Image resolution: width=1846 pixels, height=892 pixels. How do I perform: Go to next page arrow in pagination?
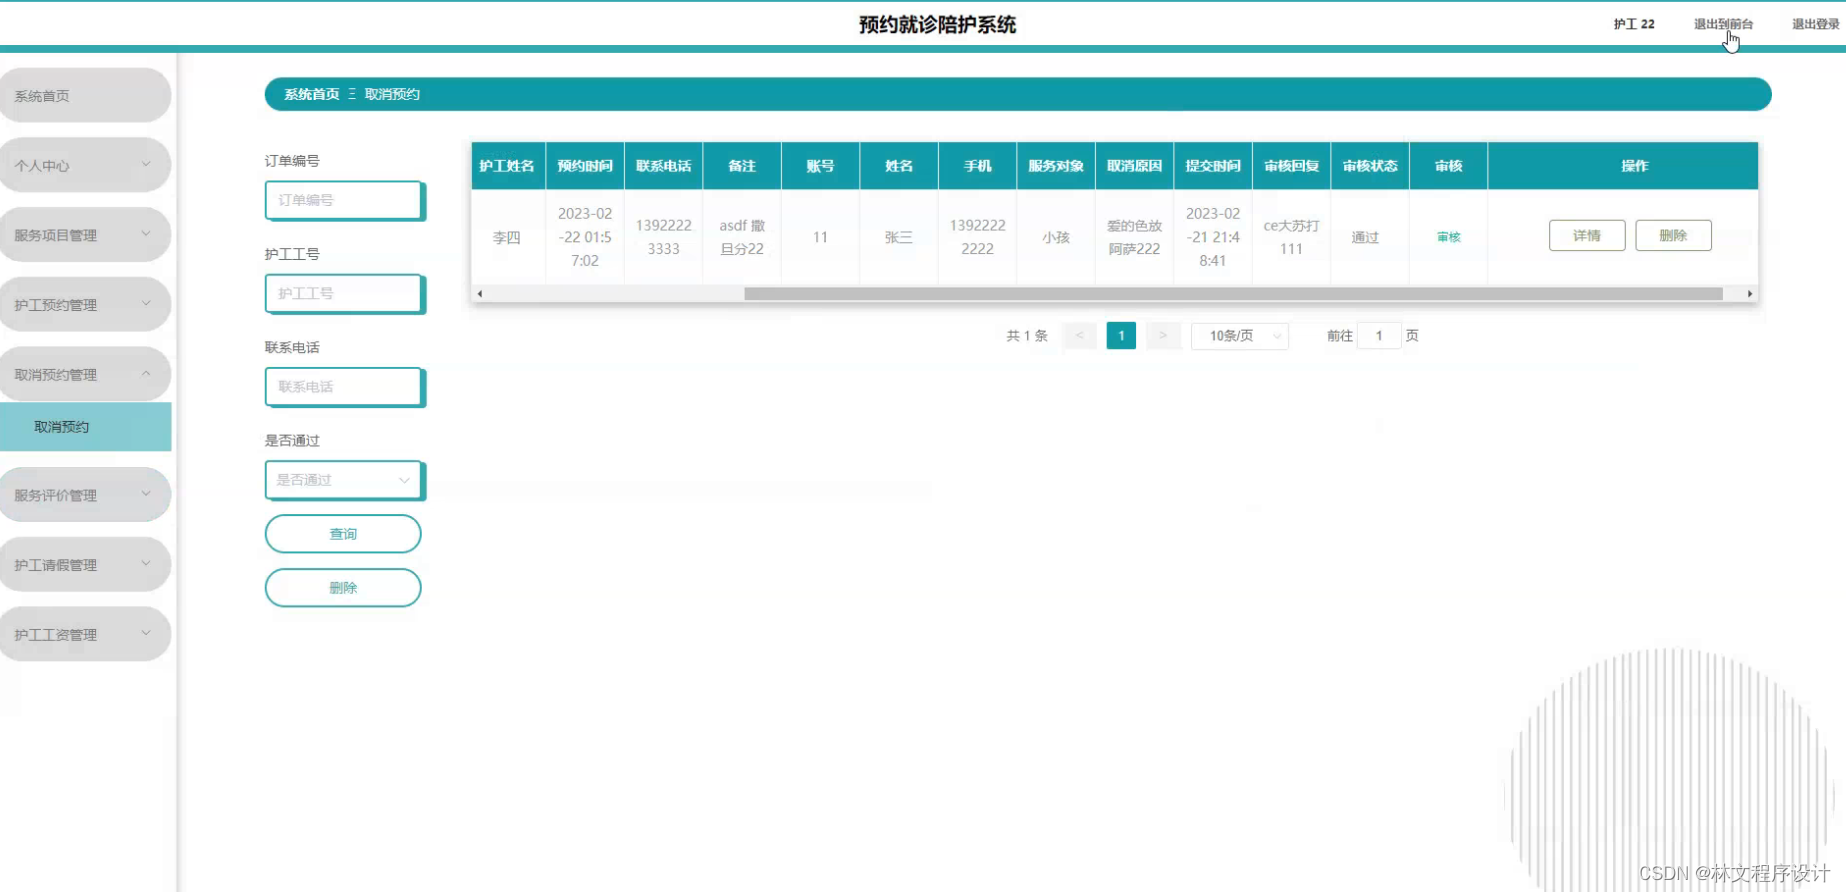point(1163,336)
